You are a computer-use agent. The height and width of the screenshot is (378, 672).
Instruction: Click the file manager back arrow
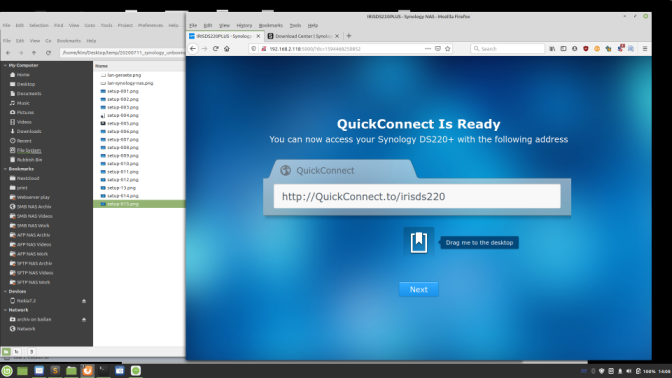[8, 53]
